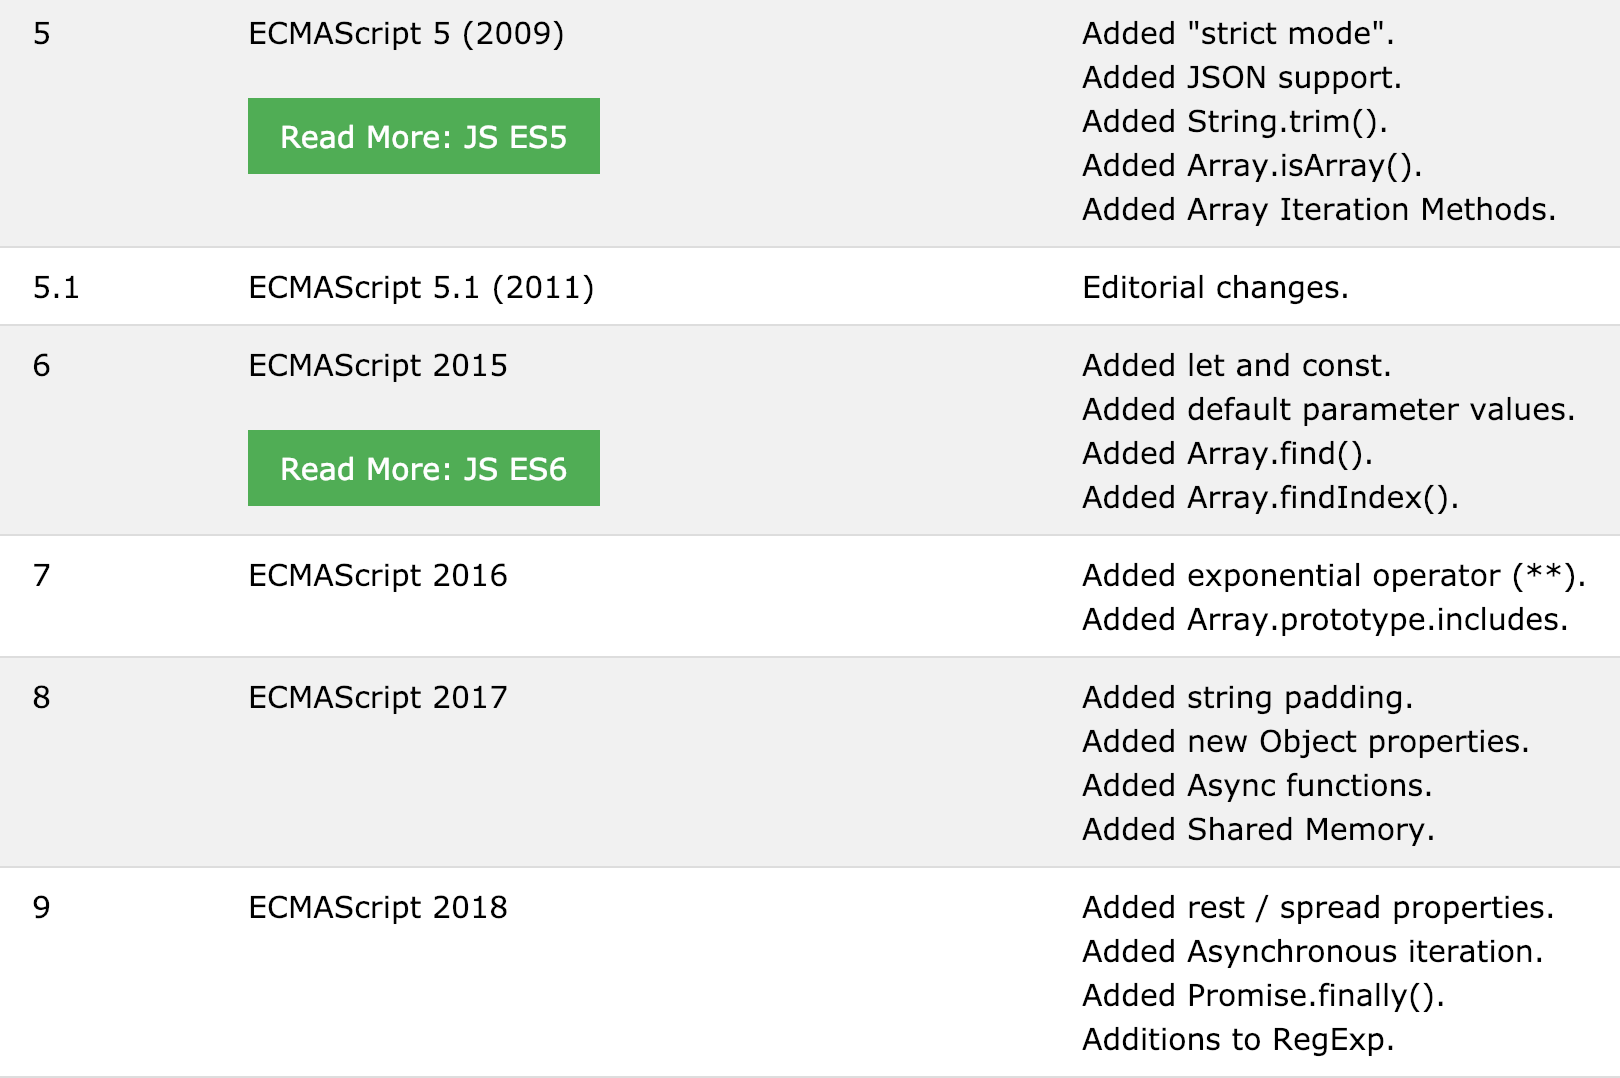Open the Read More: JS ES6 button
The image size is (1620, 1078).
(423, 468)
